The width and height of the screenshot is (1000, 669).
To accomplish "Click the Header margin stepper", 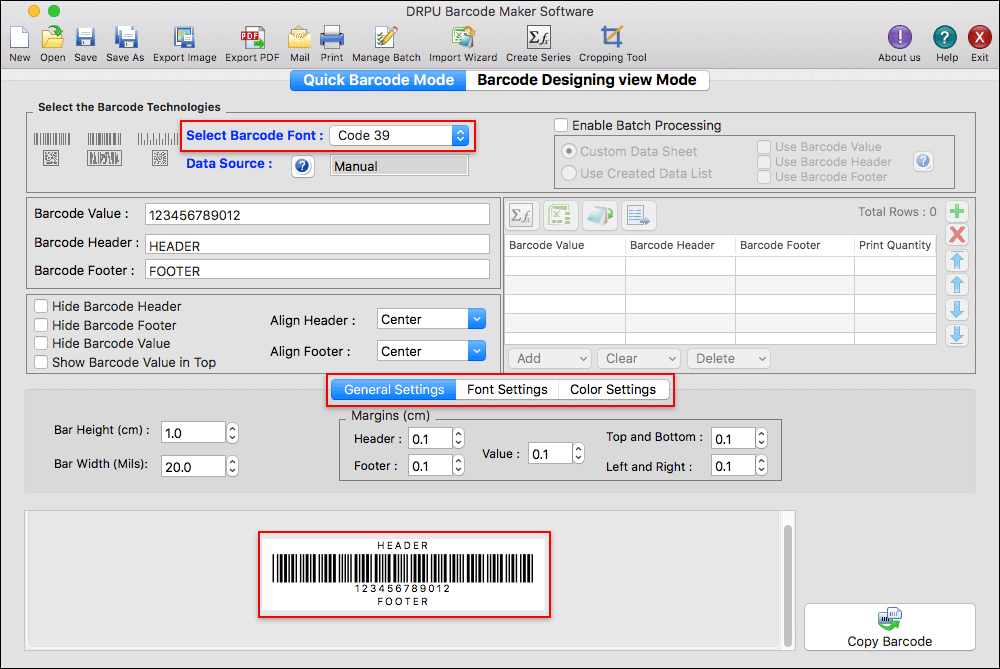I will click(459, 439).
